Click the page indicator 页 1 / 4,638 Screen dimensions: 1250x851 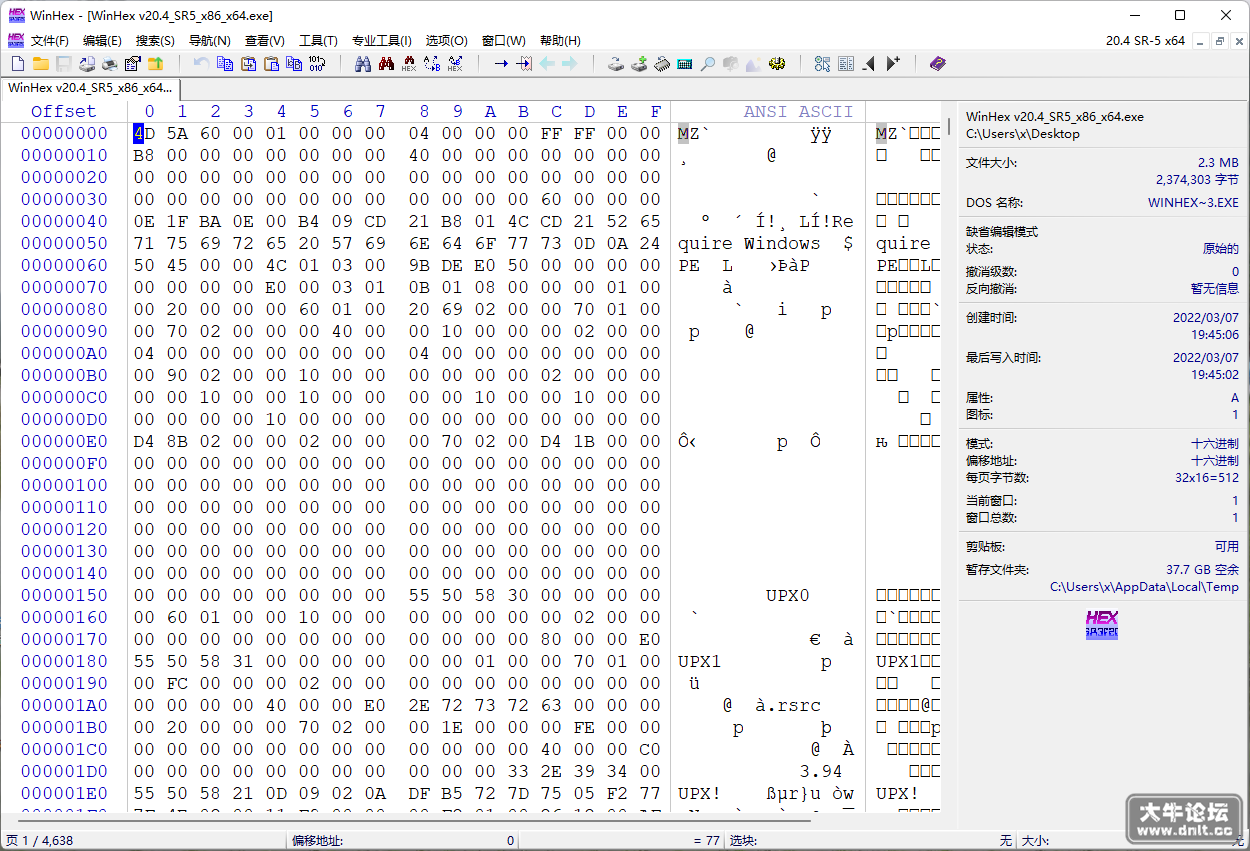[x=40, y=841]
